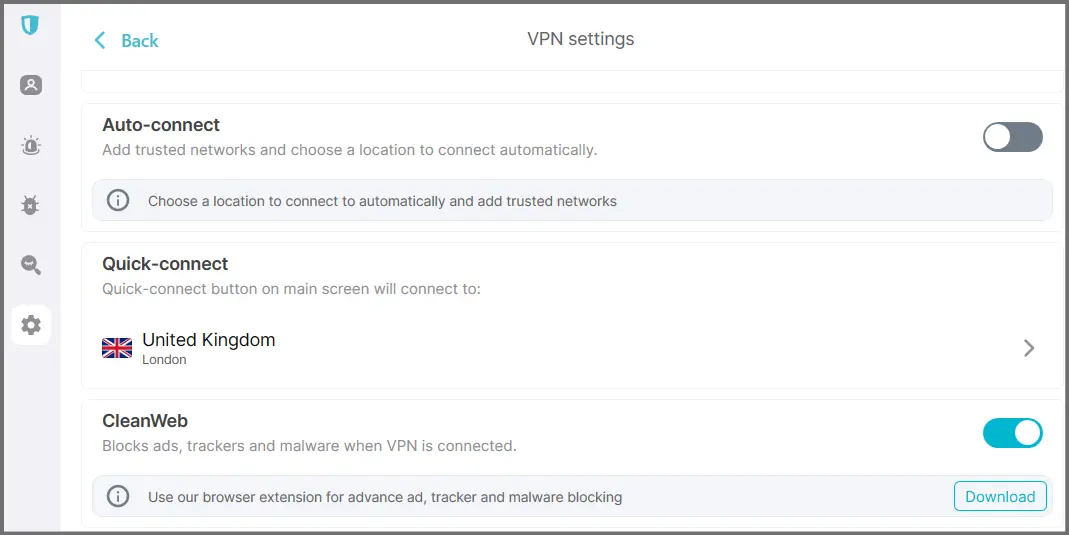Select the Settings gear icon in sidebar
This screenshot has width=1069, height=535.
pyautogui.click(x=31, y=325)
